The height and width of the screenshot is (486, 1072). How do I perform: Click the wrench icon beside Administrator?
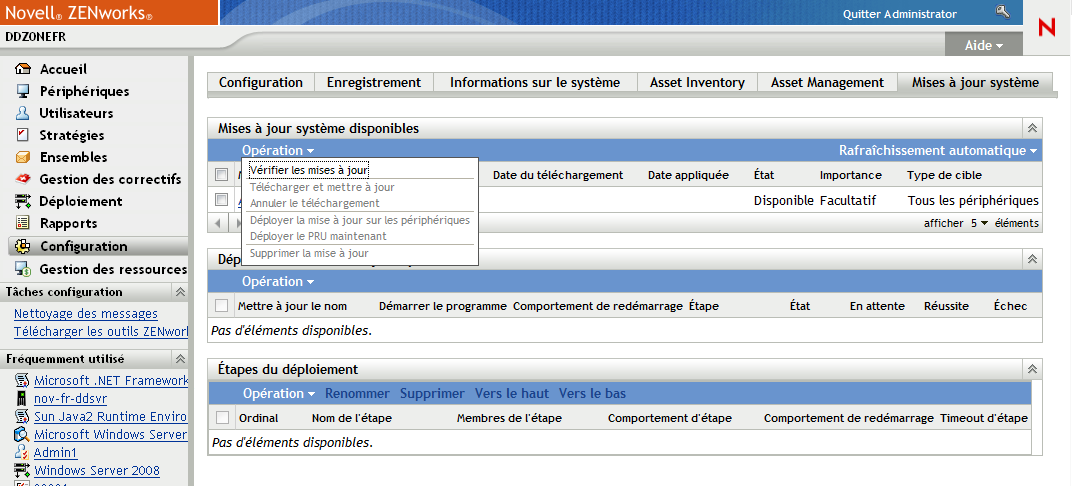coord(1002,12)
